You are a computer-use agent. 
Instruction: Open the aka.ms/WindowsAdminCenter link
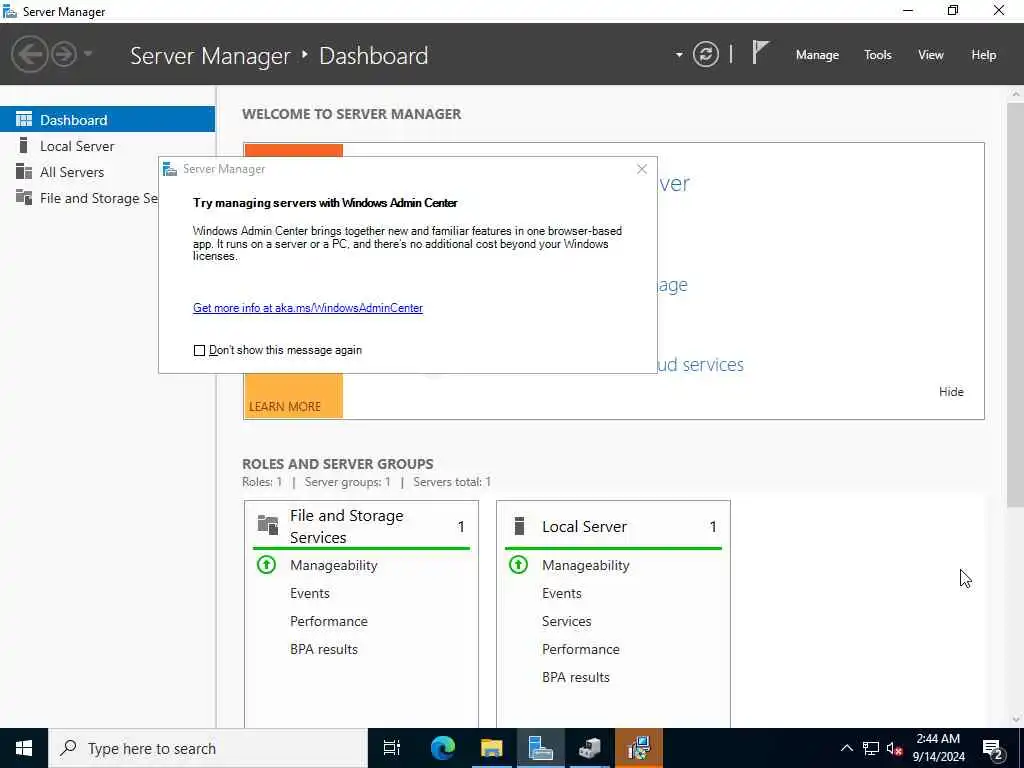(308, 308)
